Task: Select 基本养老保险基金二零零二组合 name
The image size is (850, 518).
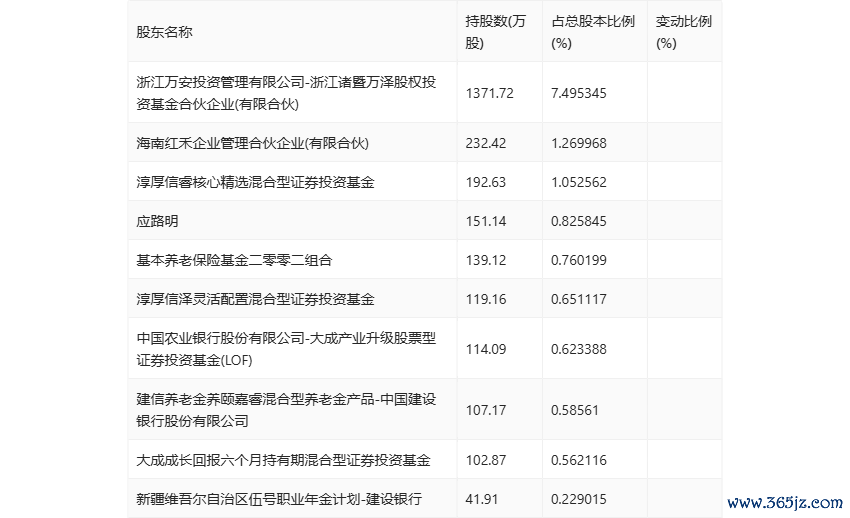Action: coord(234,260)
